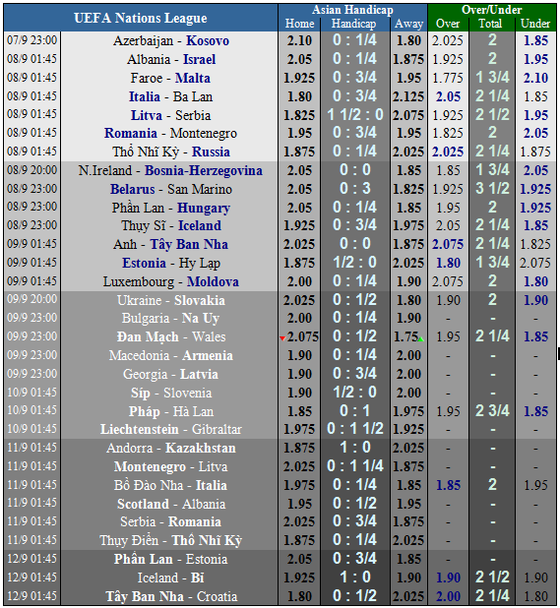Screen dimensions: 560x608
Task: Choose Over odds 2.075 for Anh match
Action: 448,244
